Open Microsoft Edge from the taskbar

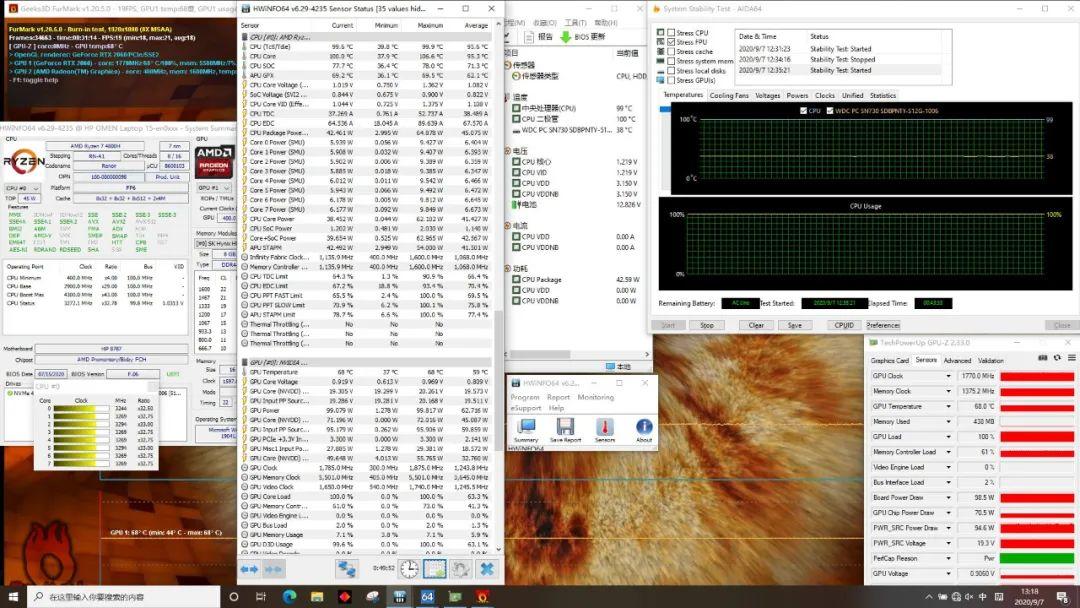(x=289, y=597)
